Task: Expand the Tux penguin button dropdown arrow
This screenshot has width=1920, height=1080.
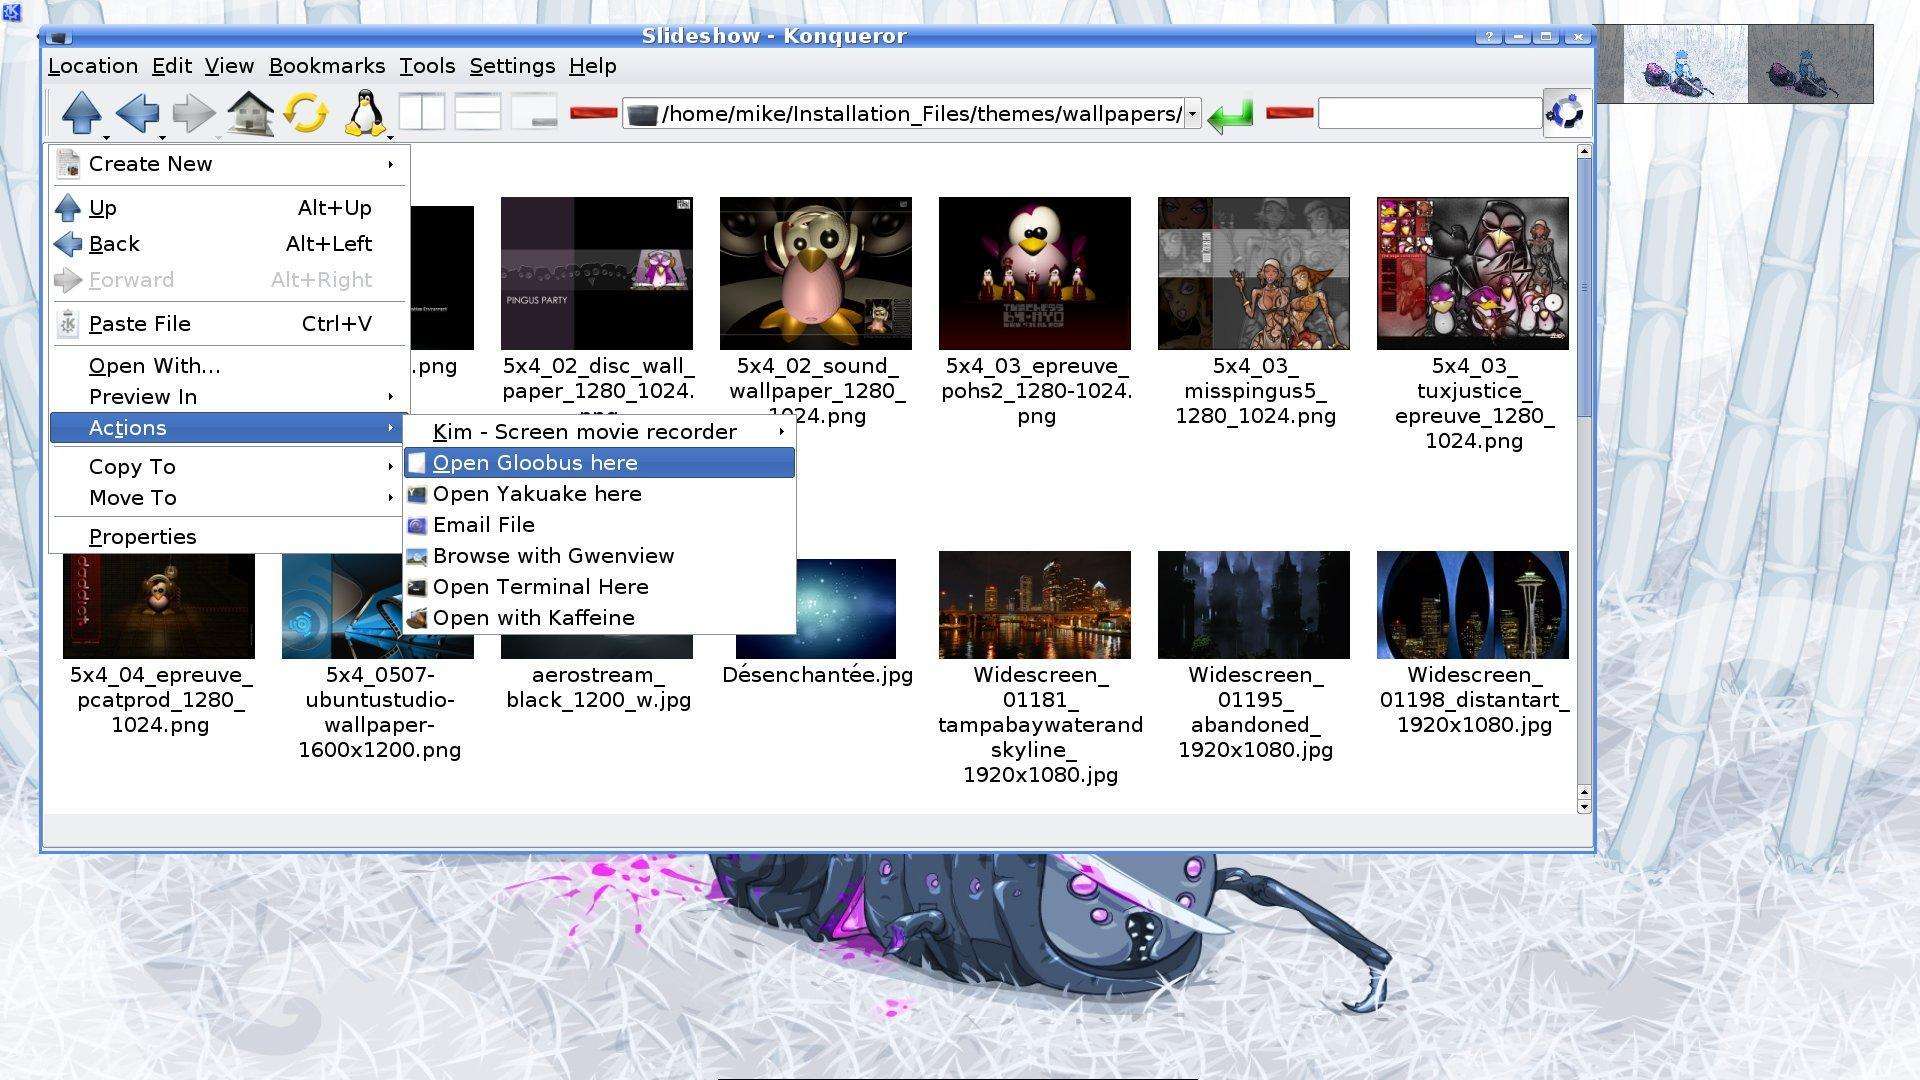Action: [390, 137]
